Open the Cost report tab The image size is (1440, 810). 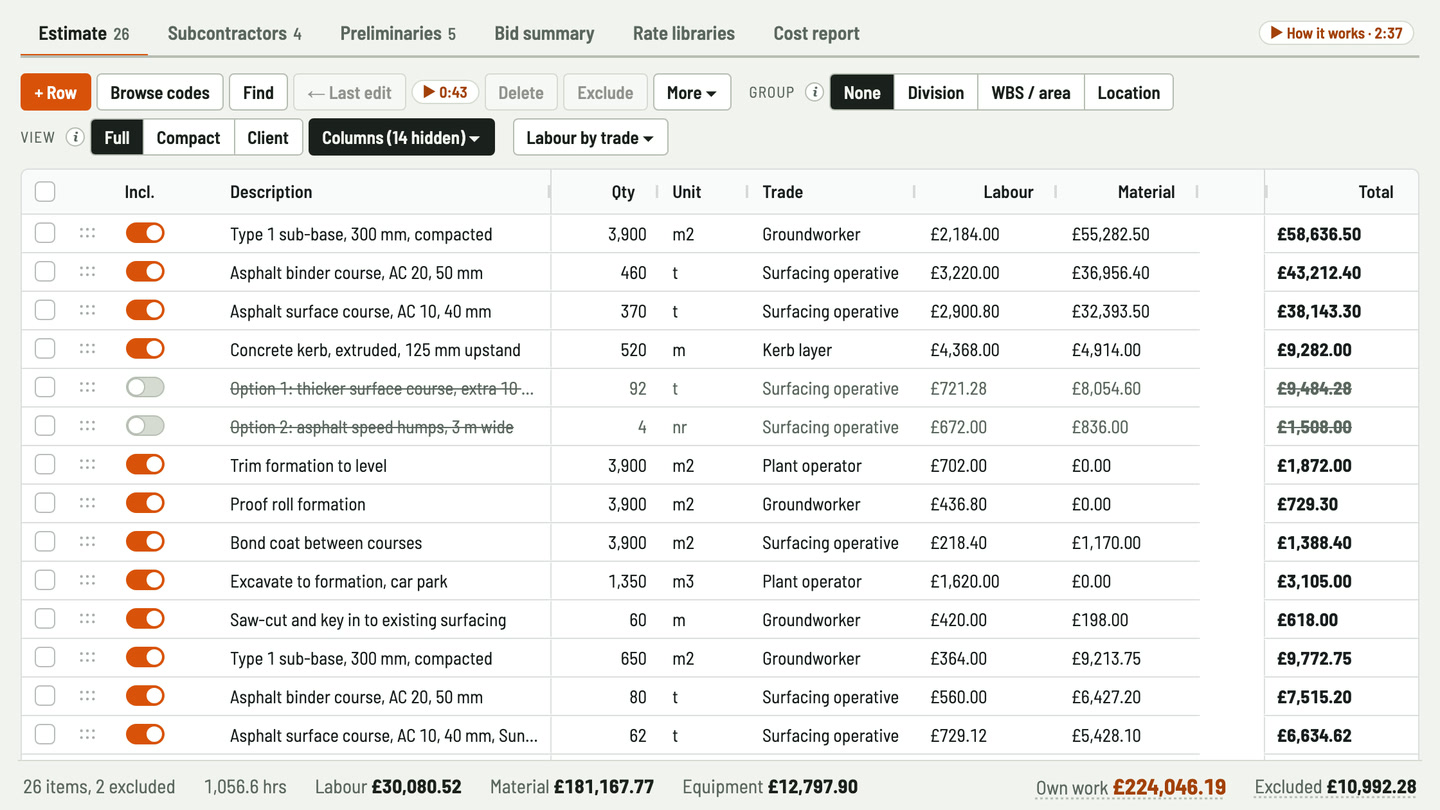coord(816,33)
